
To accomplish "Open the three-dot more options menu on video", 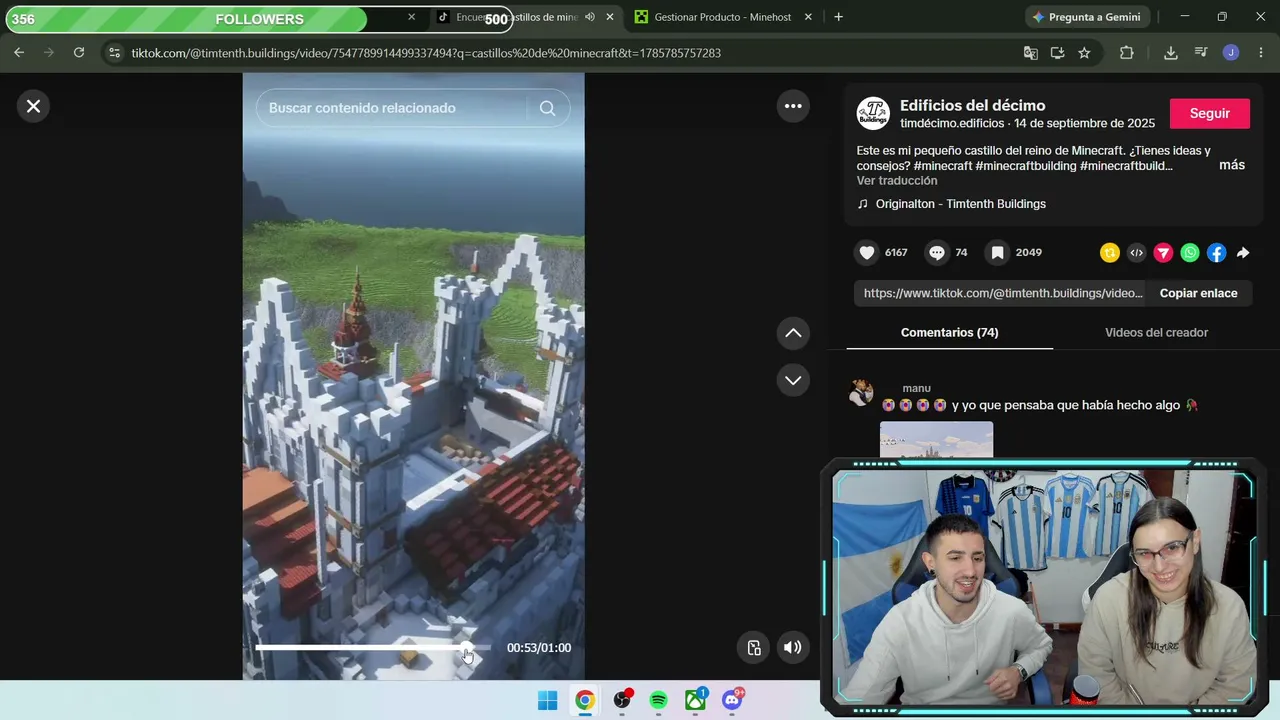I will point(793,106).
